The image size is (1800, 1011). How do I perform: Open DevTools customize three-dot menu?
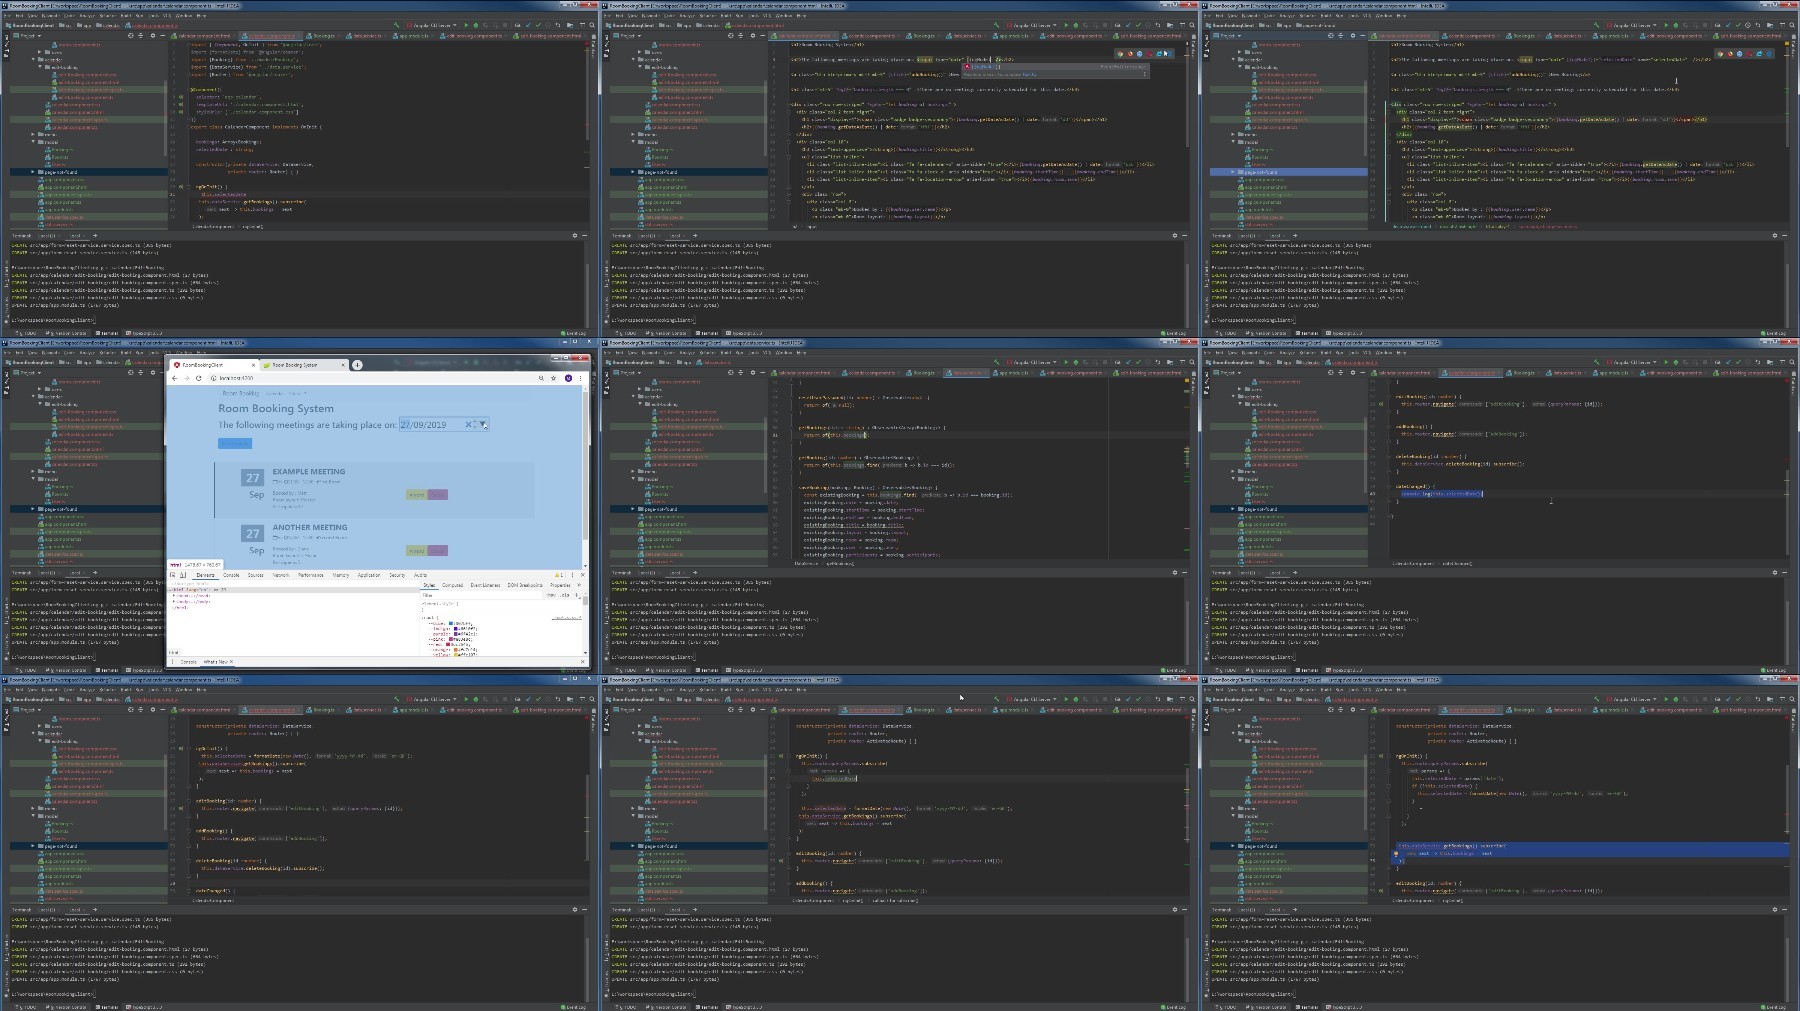(572, 575)
